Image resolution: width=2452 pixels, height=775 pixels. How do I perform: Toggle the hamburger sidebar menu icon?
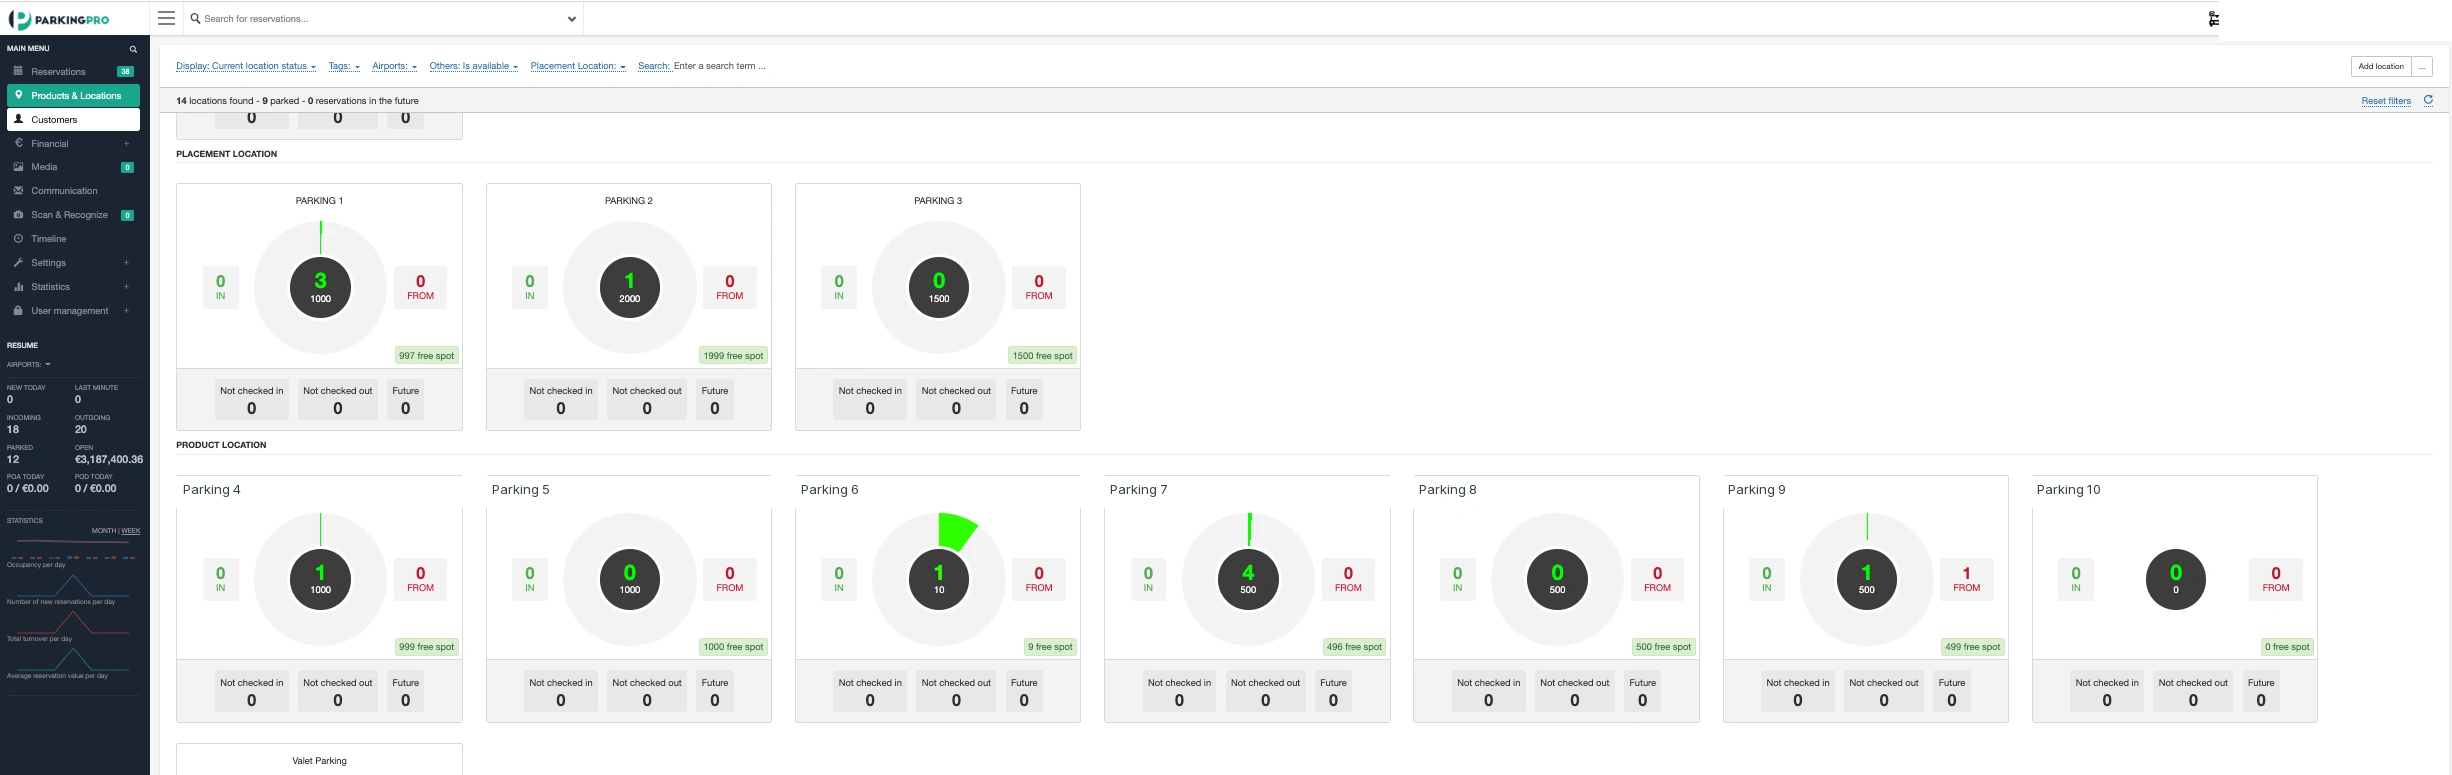coord(167,18)
